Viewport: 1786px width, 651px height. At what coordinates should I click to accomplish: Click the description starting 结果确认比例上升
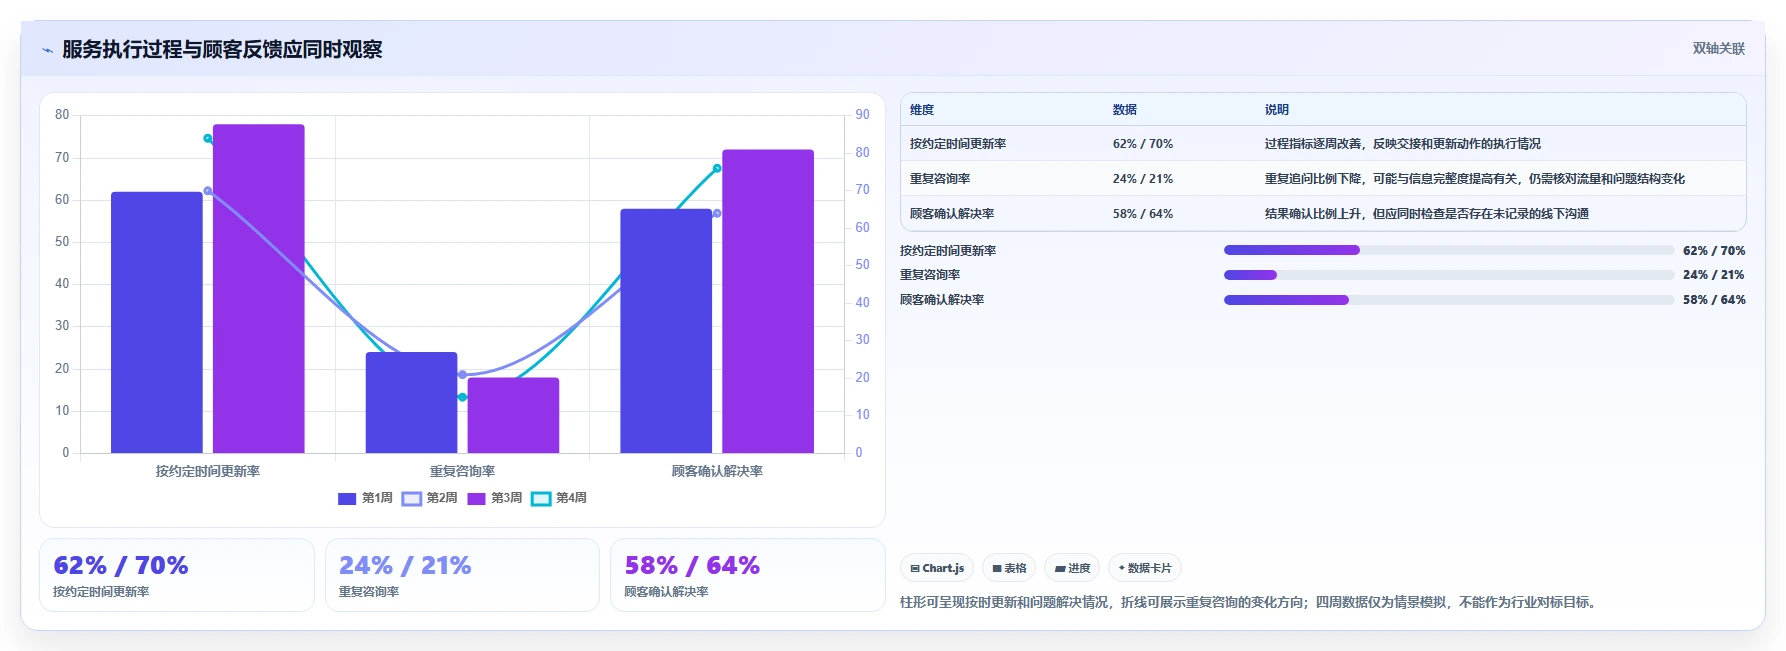coord(1427,214)
